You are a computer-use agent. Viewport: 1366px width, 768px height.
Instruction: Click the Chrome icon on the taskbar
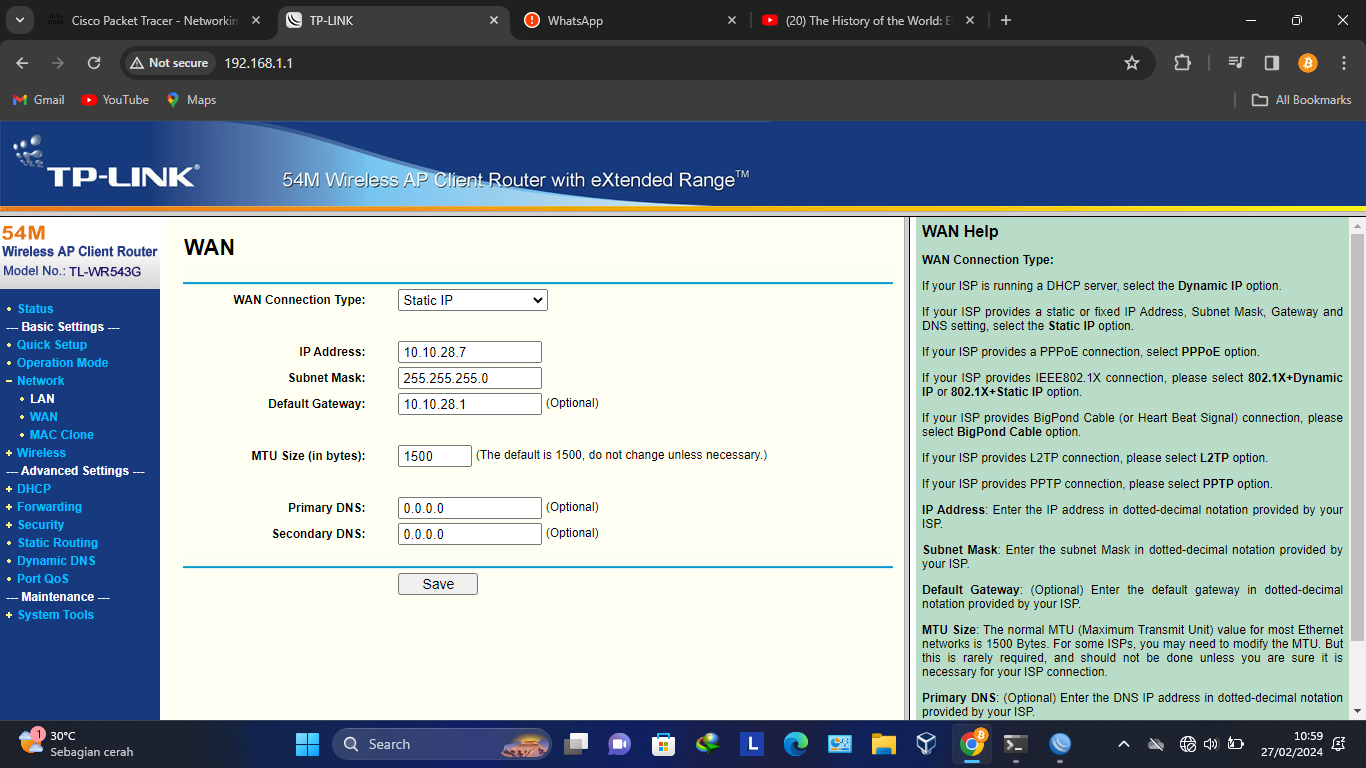point(971,744)
